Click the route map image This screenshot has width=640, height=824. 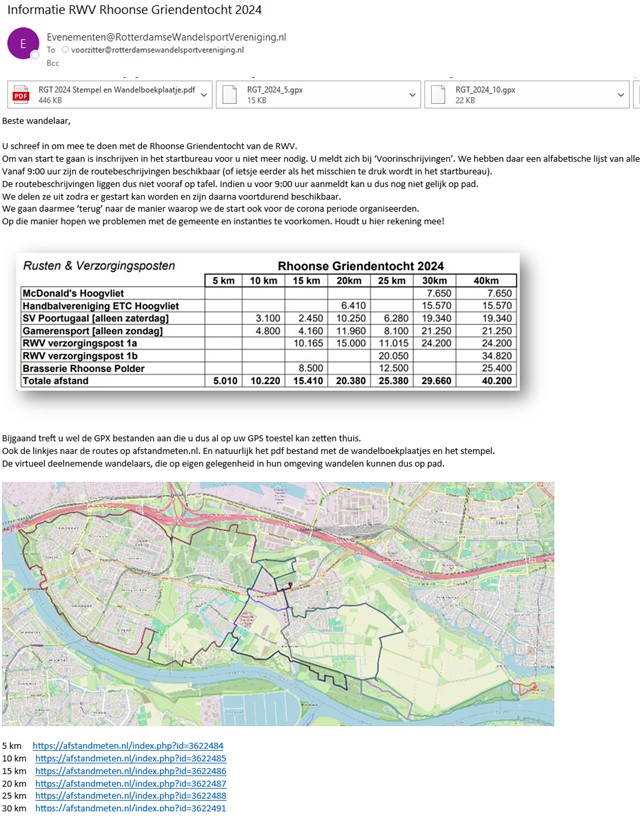click(x=277, y=603)
